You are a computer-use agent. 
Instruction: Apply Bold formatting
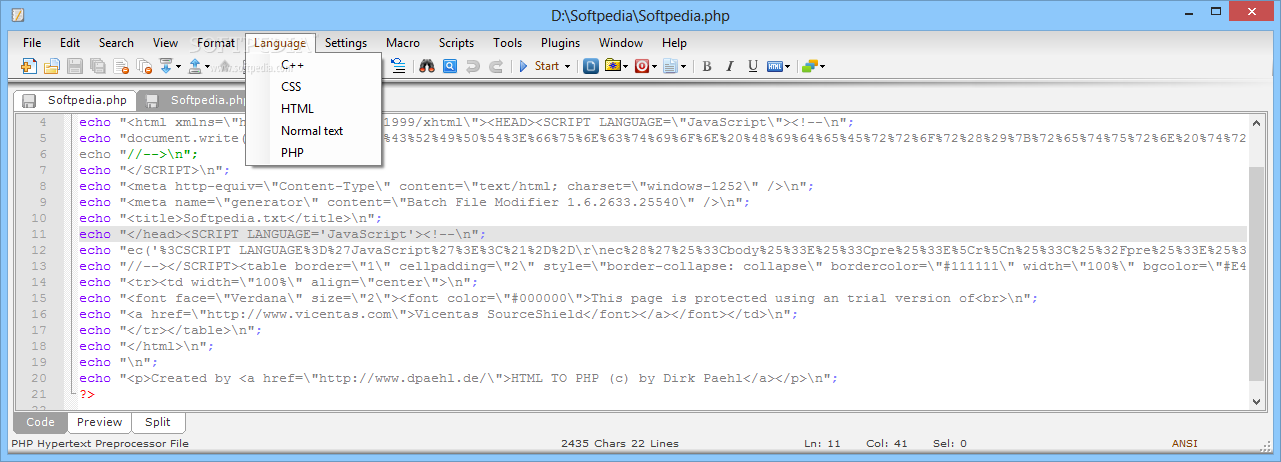(x=707, y=67)
